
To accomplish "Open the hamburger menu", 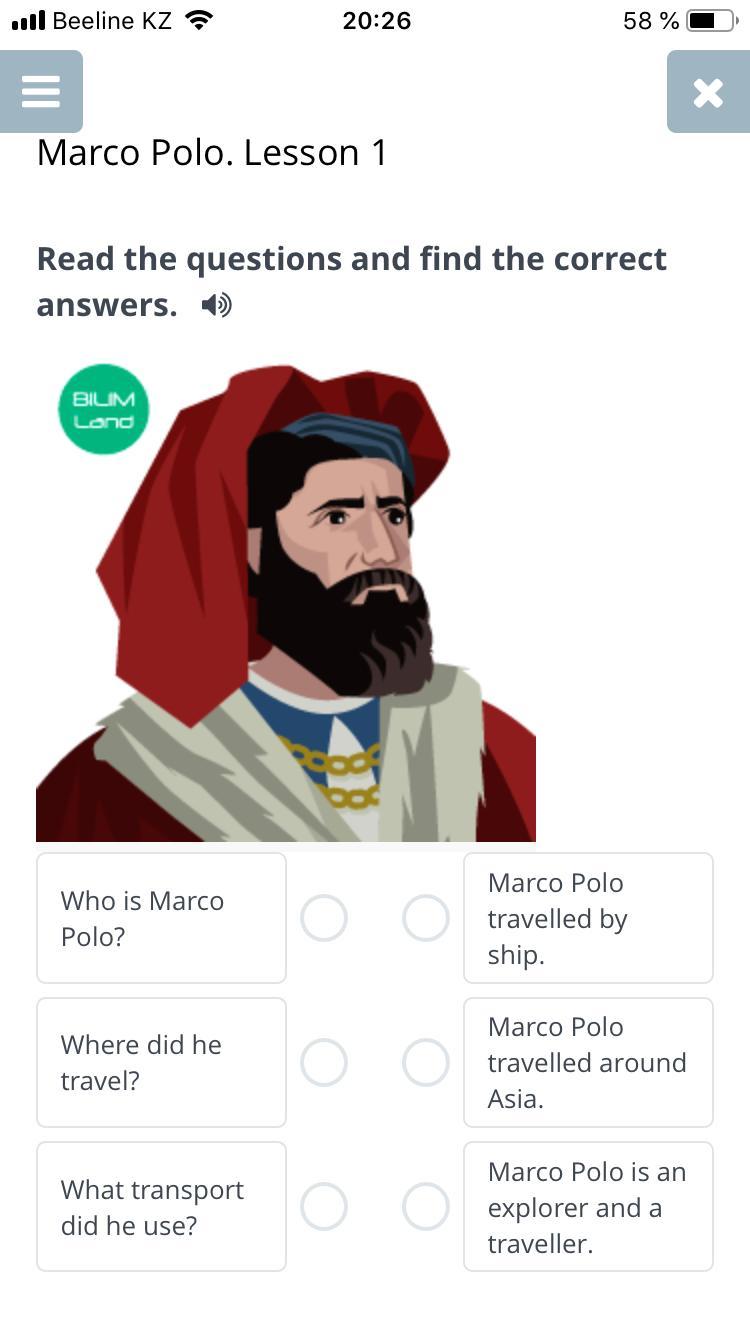I will [41, 92].
